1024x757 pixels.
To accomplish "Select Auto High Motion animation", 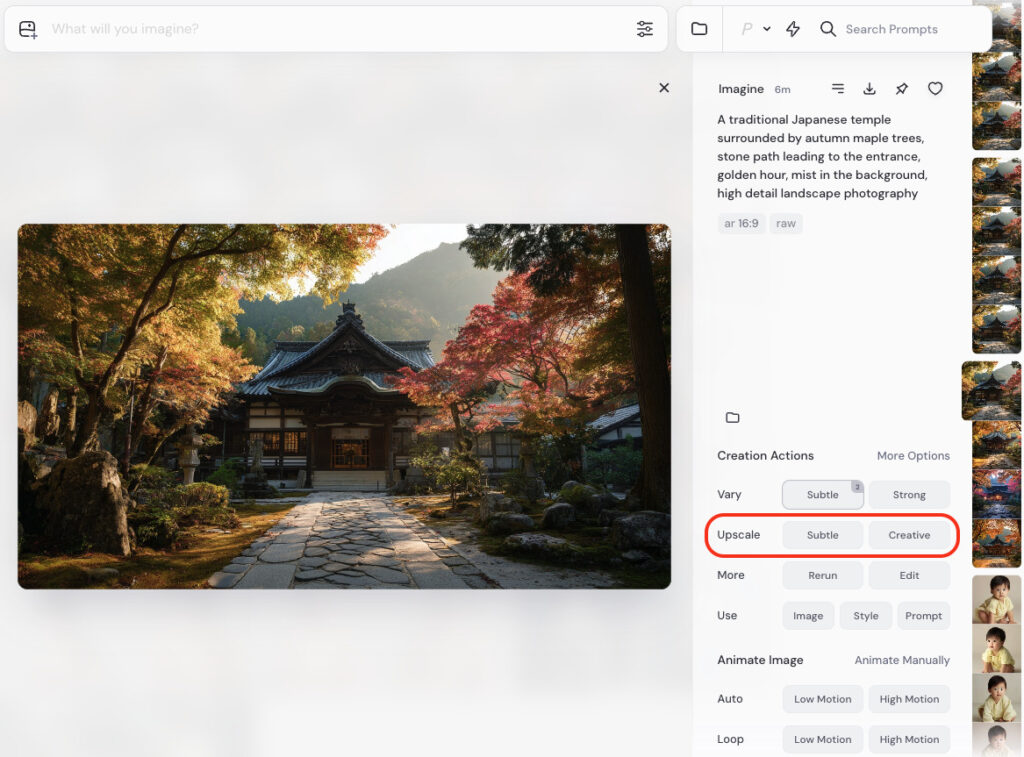I will [x=909, y=699].
